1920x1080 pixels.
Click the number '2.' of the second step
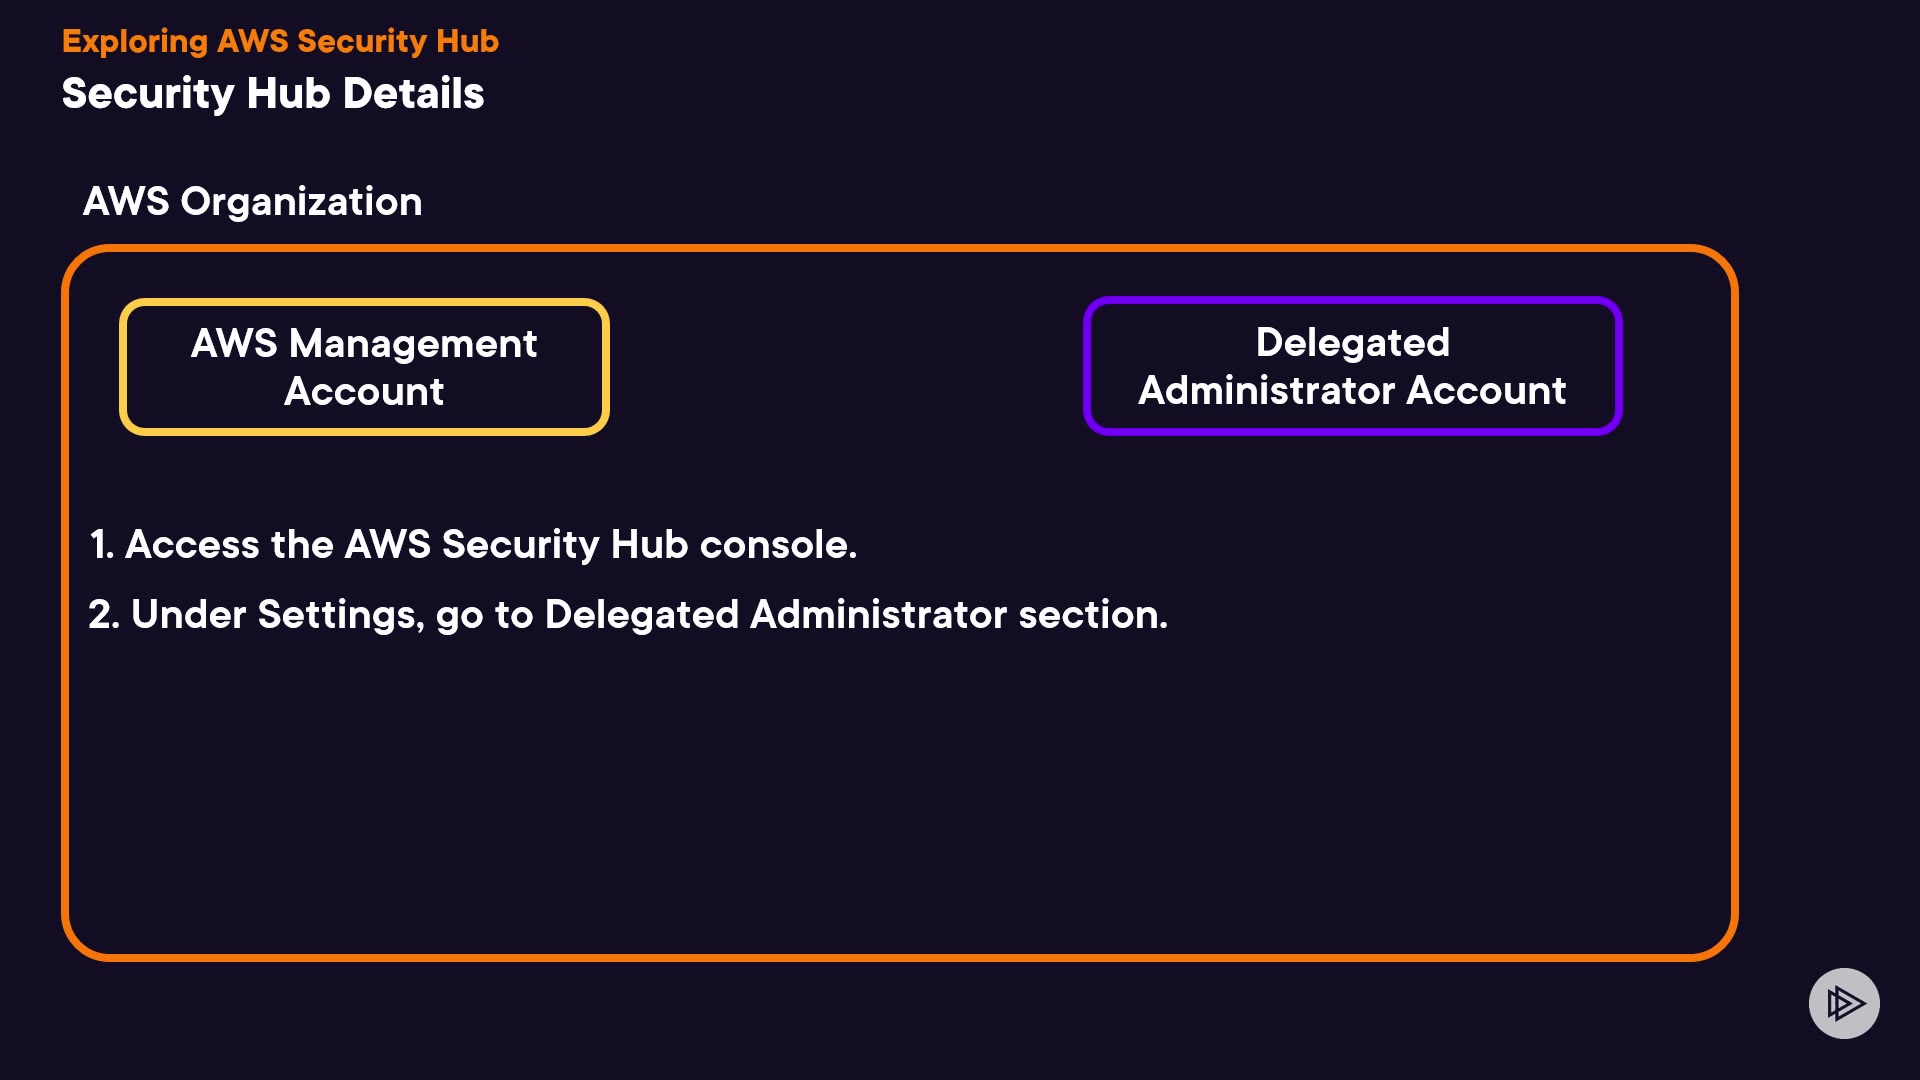[104, 615]
